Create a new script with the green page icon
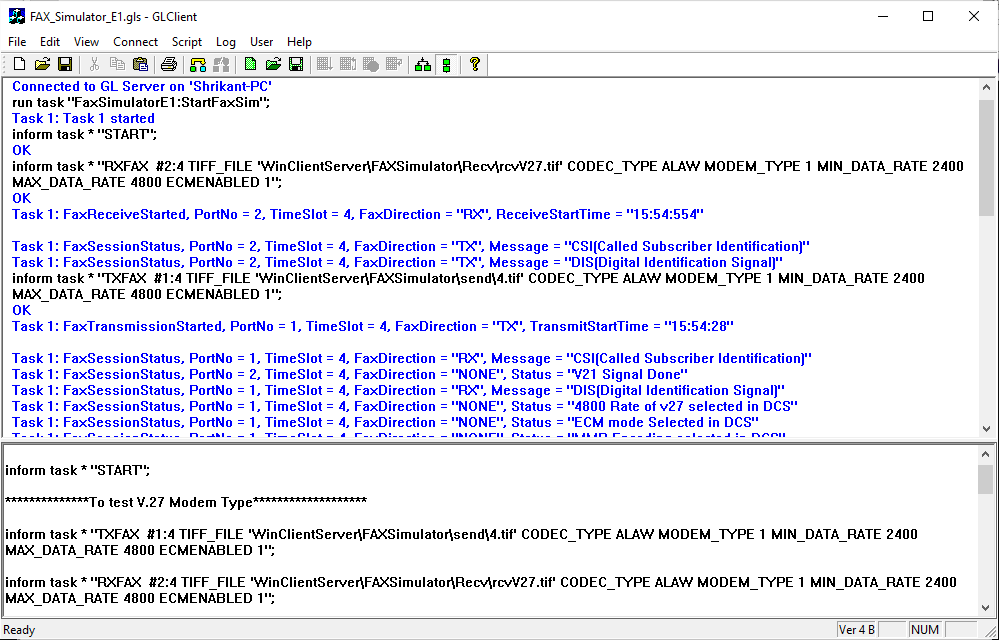Viewport: 999px width, 640px height. pyautogui.click(x=250, y=64)
